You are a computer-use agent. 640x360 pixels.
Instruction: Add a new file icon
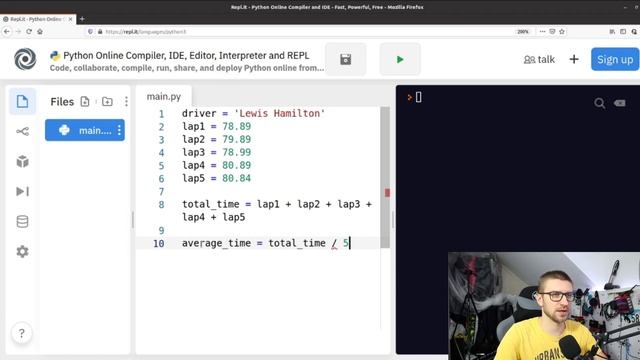pyautogui.click(x=85, y=102)
